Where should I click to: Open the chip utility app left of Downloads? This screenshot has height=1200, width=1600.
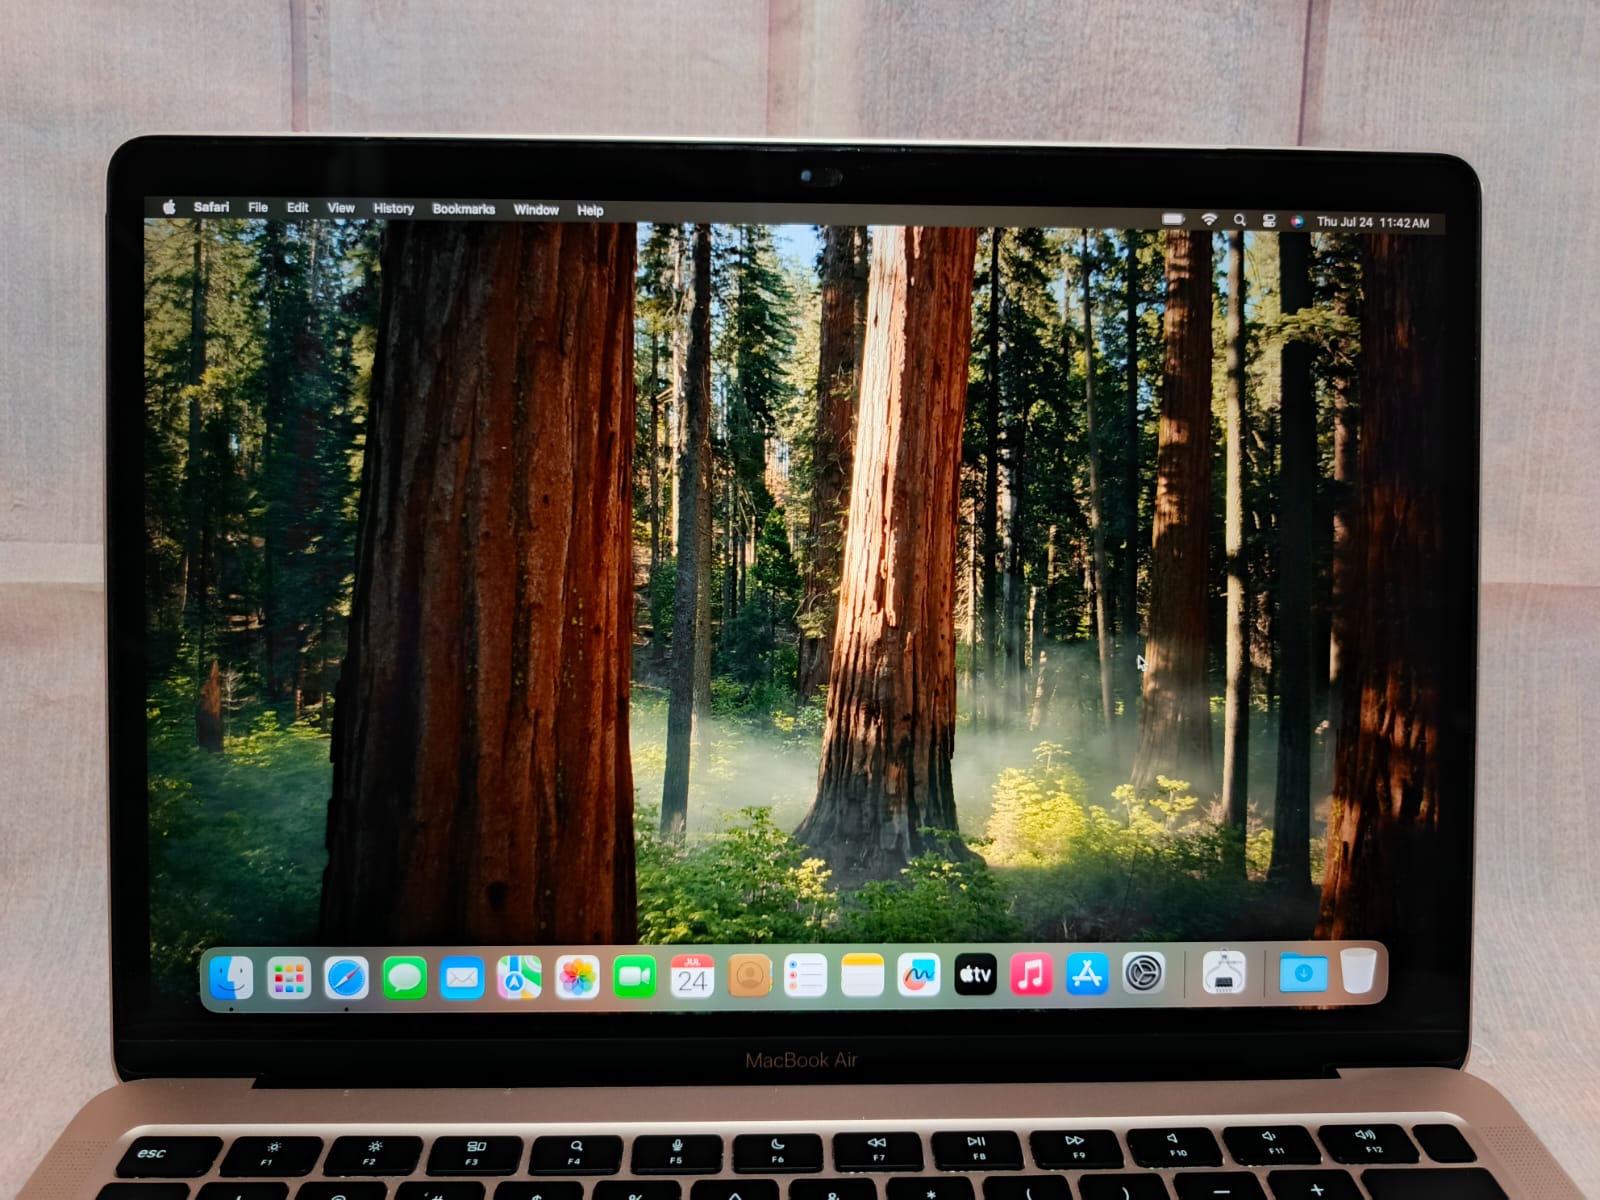tap(1224, 972)
